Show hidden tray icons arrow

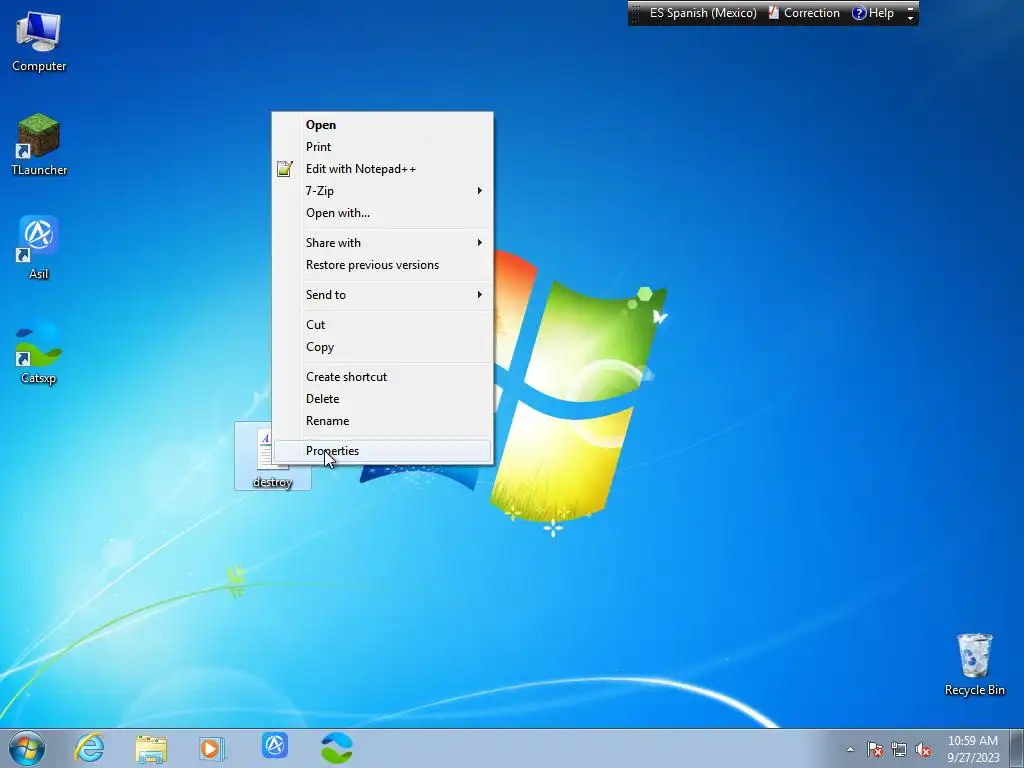point(850,749)
